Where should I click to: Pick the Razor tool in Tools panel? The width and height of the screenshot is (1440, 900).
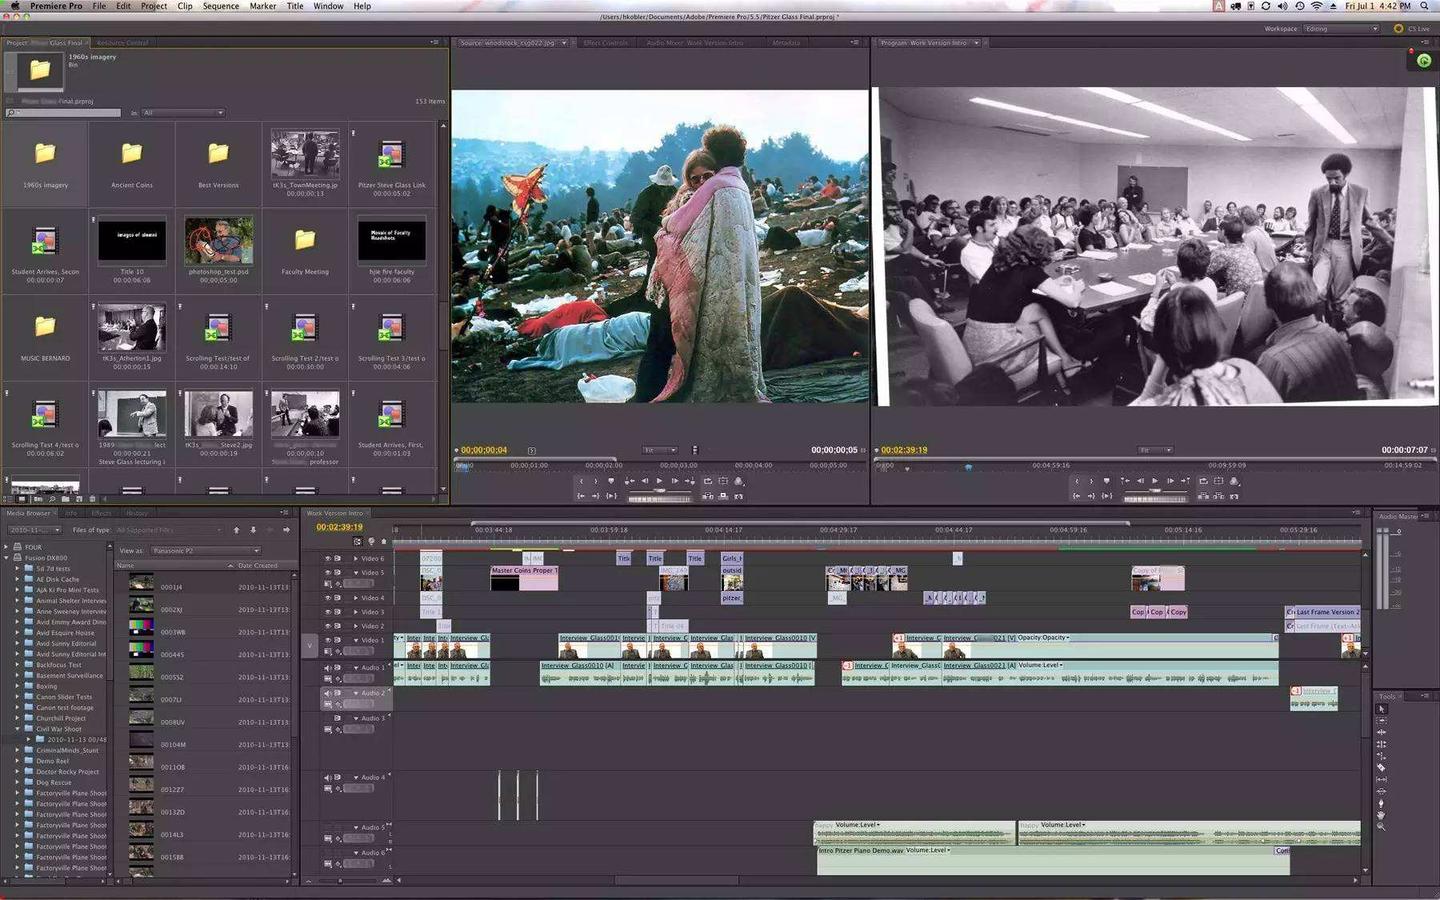(x=1381, y=767)
